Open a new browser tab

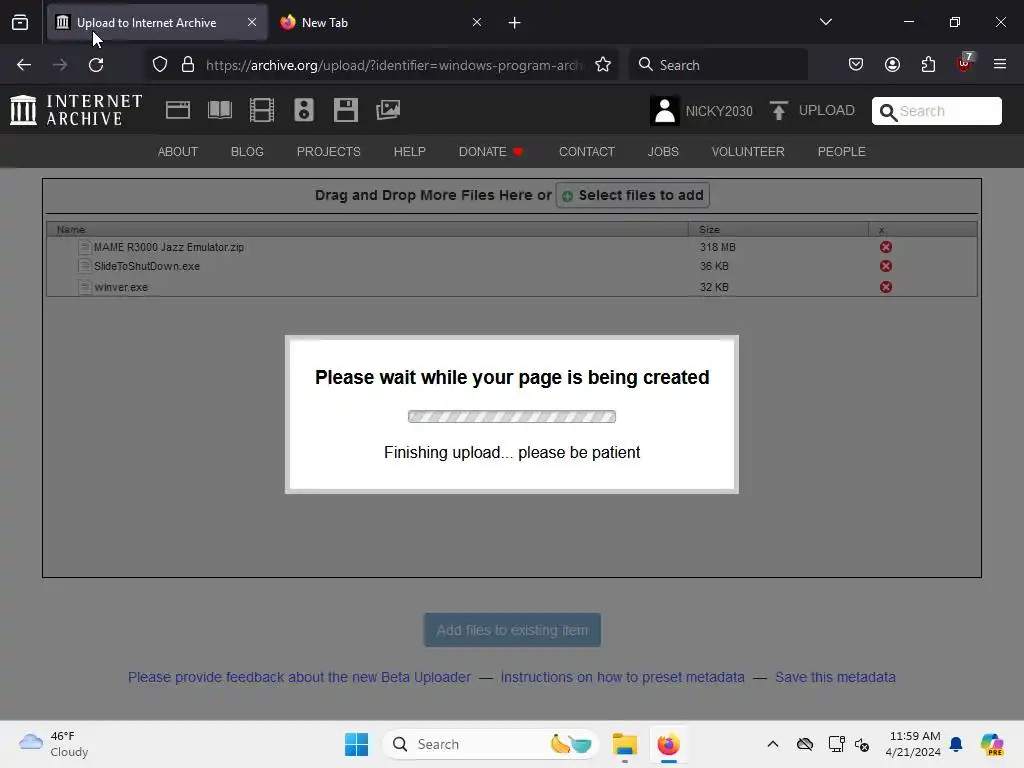point(515,23)
